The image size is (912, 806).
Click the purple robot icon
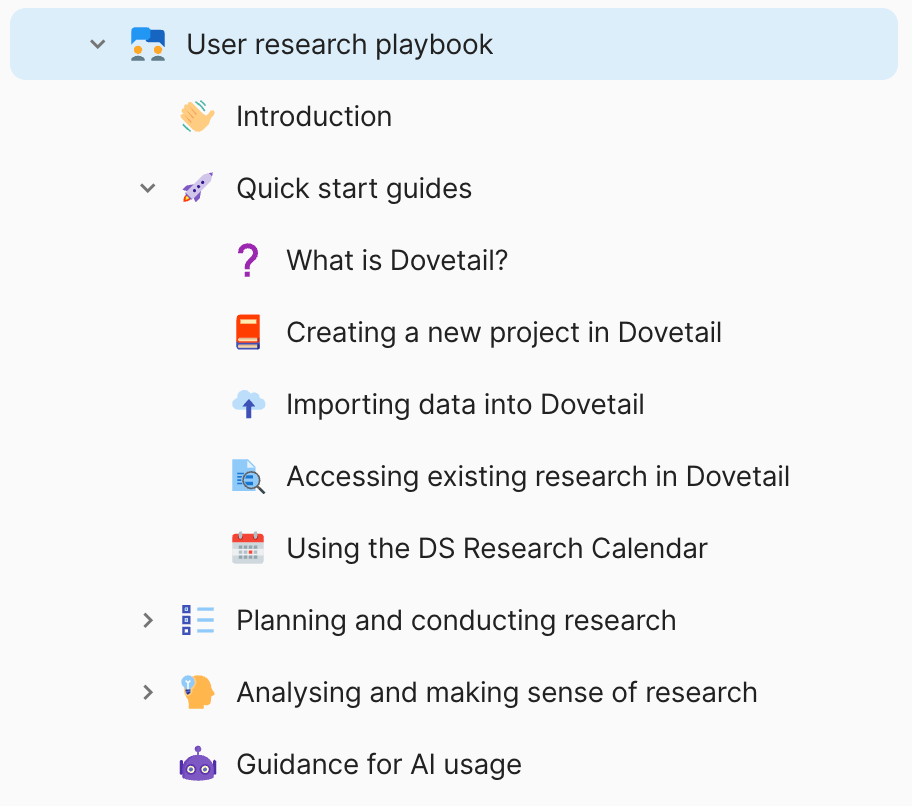coord(197,765)
